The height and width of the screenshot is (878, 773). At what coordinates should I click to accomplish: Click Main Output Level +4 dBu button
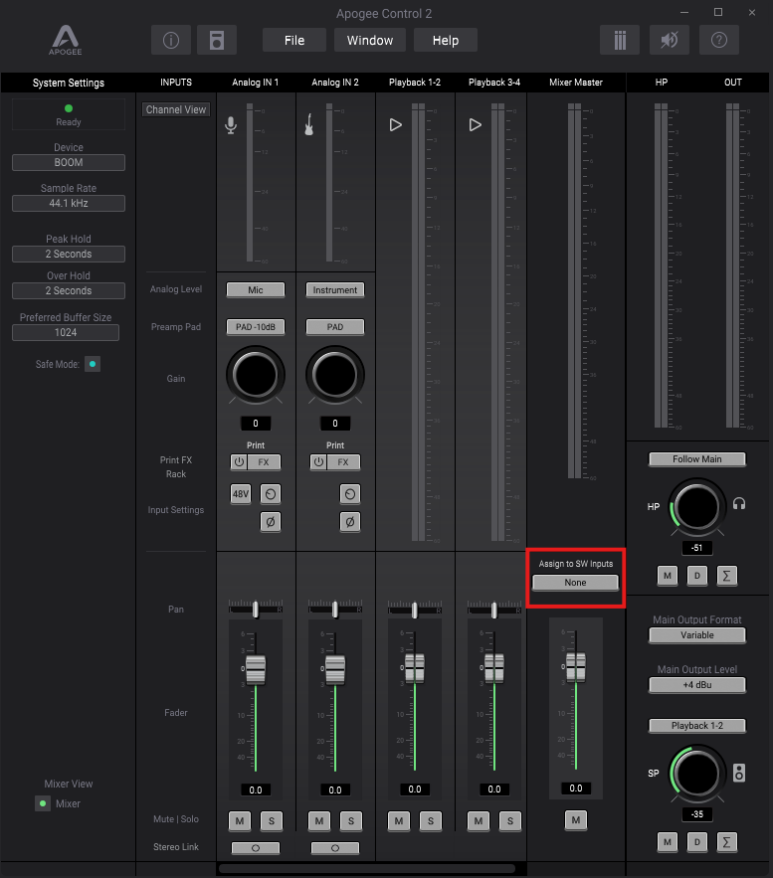click(697, 685)
